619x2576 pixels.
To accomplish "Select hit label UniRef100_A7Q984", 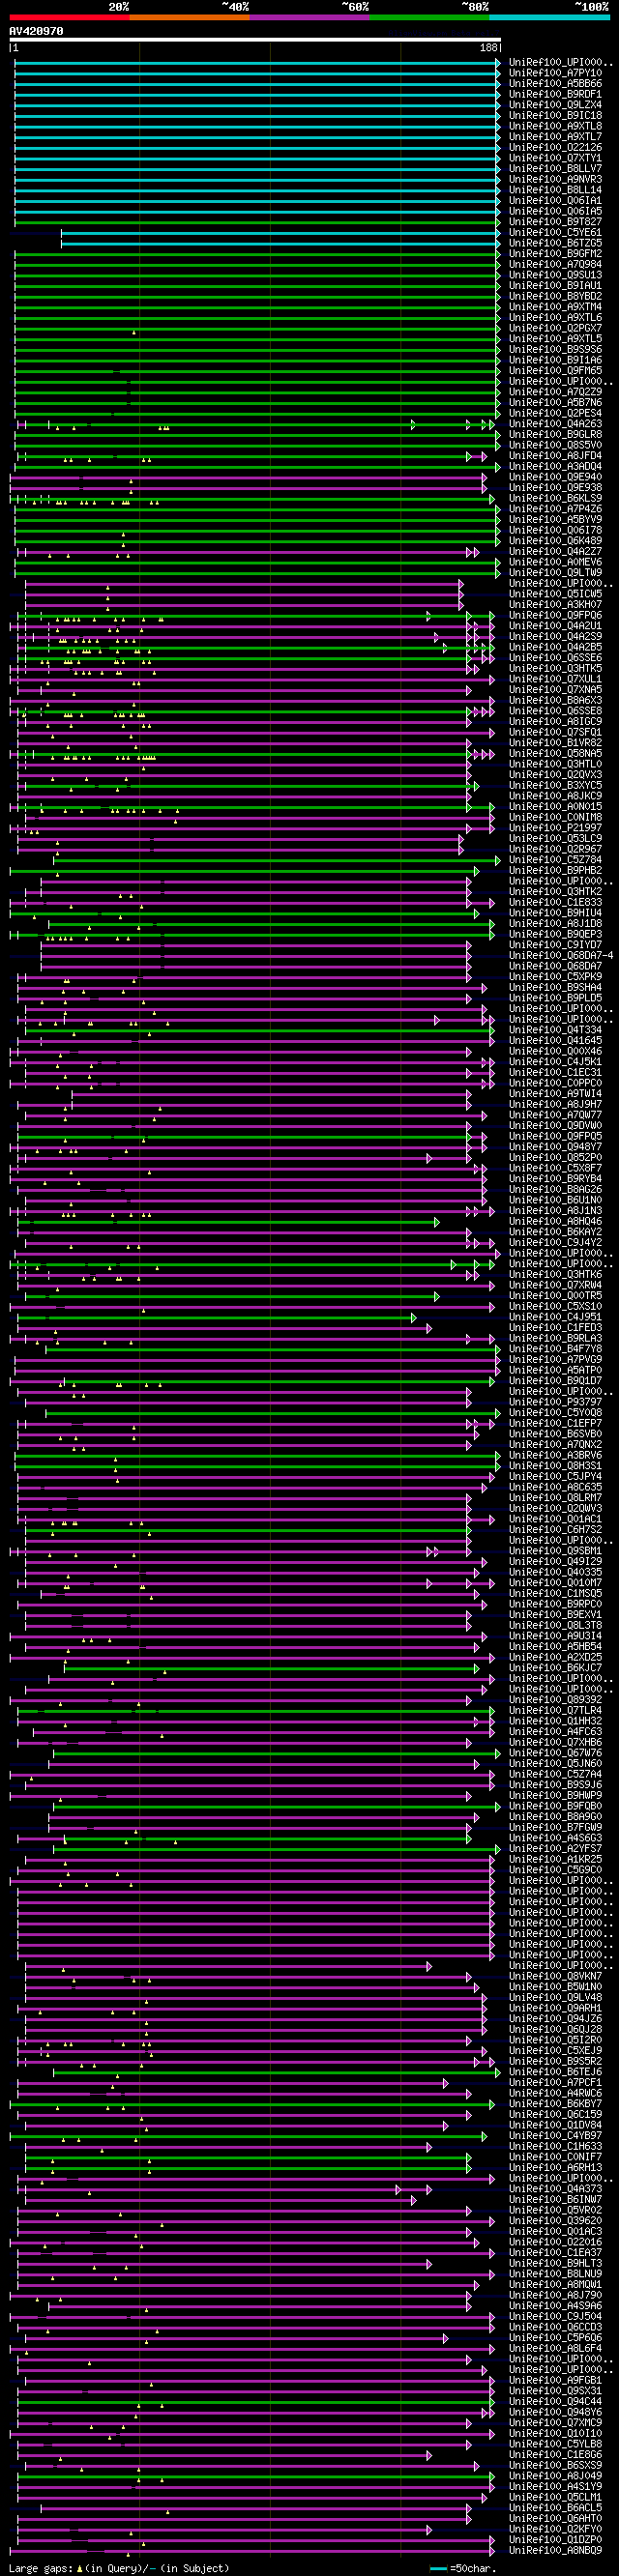I will tap(555, 265).
